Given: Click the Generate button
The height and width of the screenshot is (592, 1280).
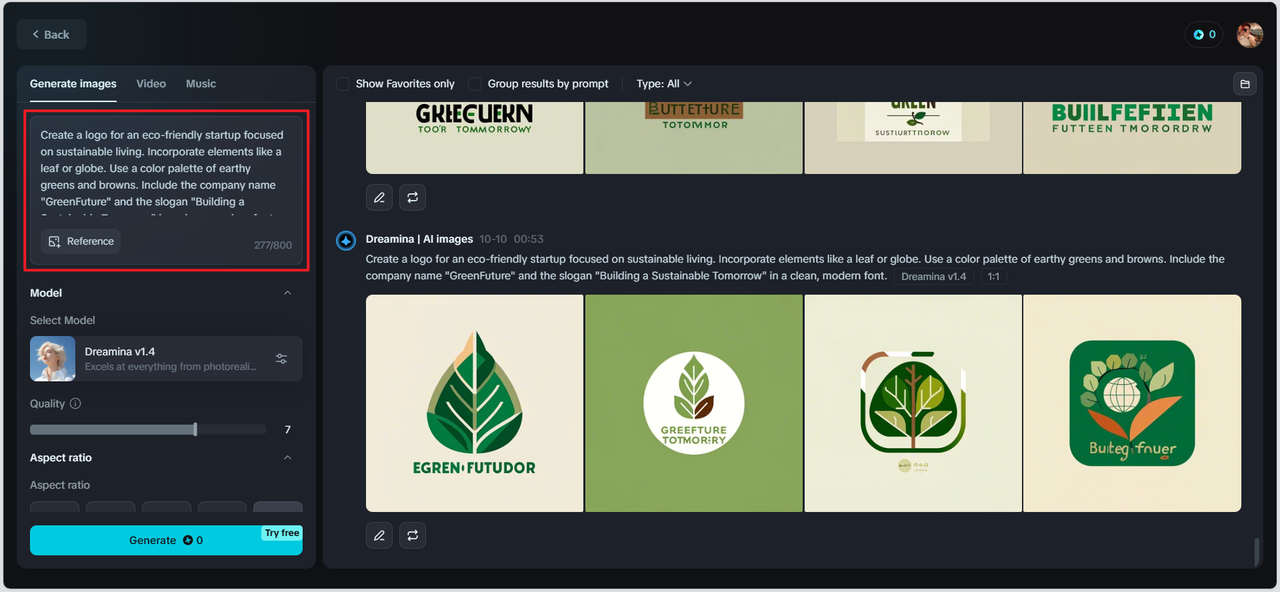Looking at the screenshot, I should click(166, 540).
